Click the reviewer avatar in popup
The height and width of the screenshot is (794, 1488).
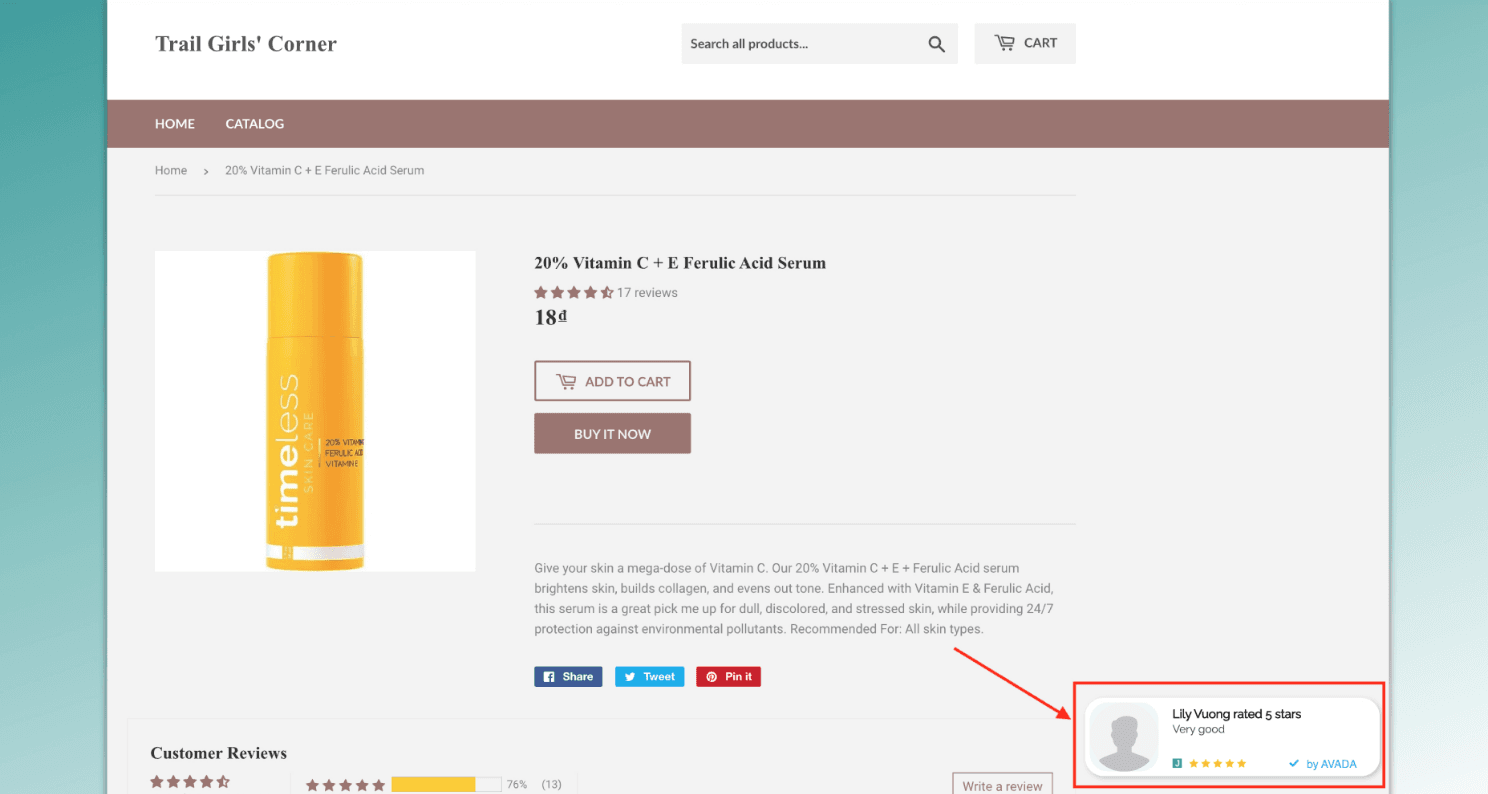click(1124, 737)
